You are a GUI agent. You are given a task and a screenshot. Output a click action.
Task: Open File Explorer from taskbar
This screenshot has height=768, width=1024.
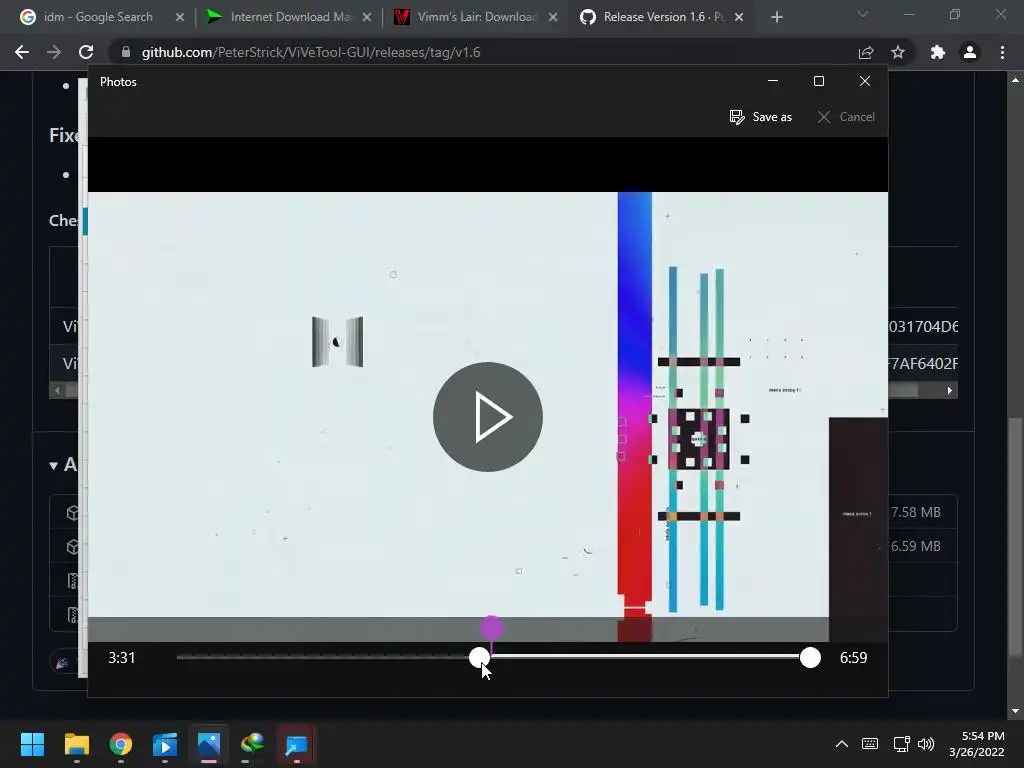point(76,744)
